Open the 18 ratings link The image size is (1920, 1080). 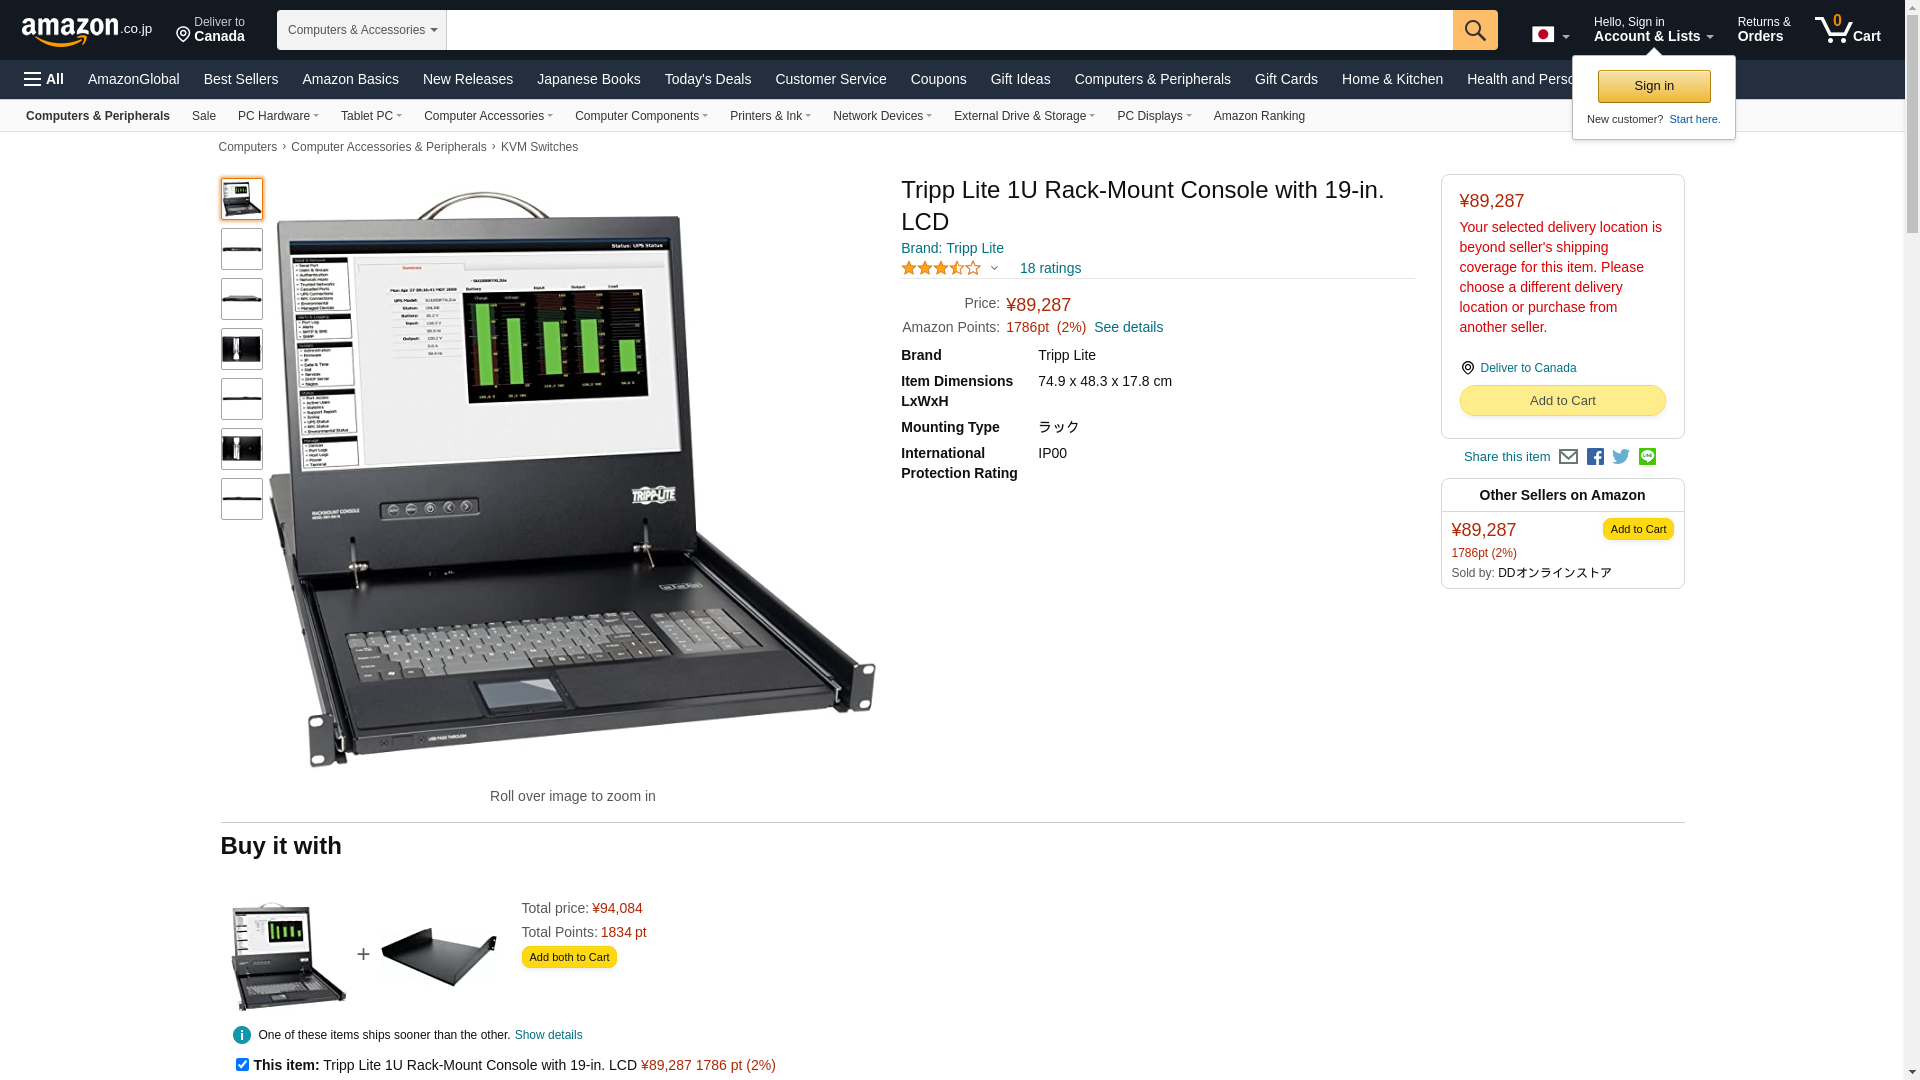(x=1050, y=268)
